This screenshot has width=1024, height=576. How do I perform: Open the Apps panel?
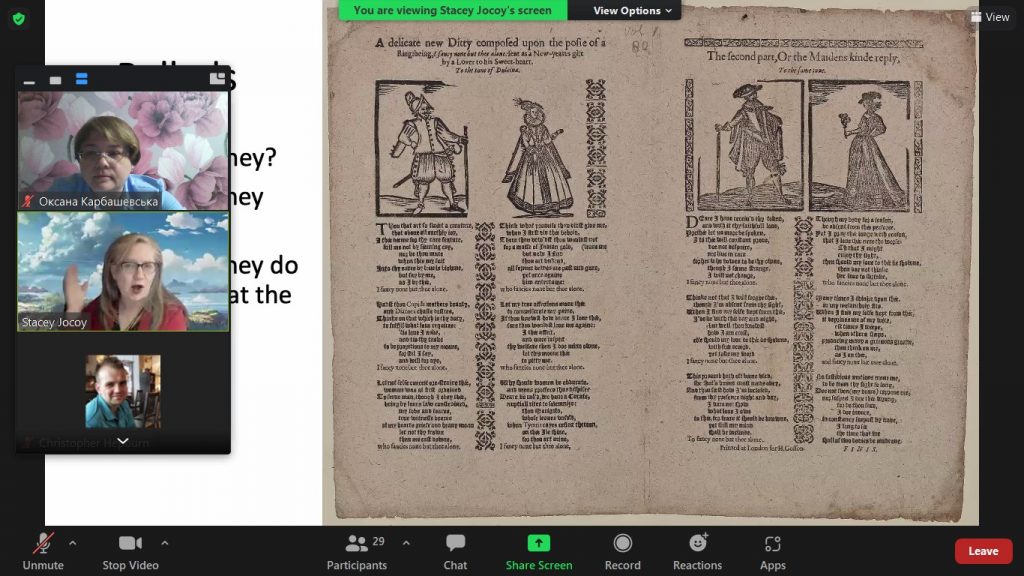coord(773,552)
